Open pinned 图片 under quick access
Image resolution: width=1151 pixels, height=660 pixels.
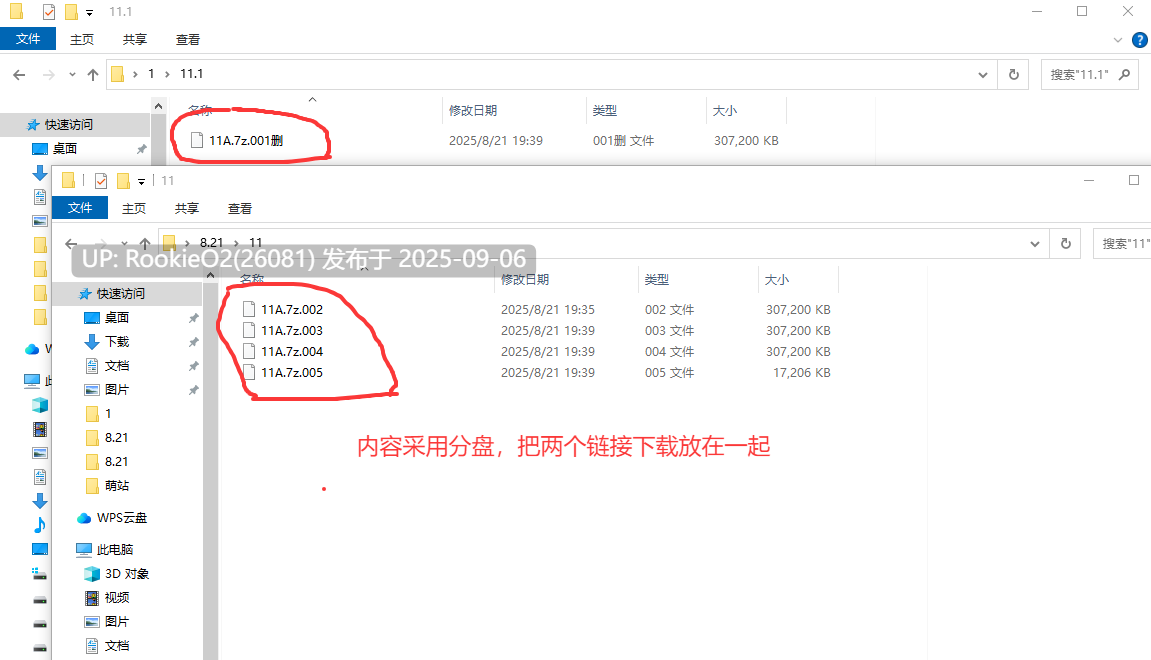tap(117, 390)
